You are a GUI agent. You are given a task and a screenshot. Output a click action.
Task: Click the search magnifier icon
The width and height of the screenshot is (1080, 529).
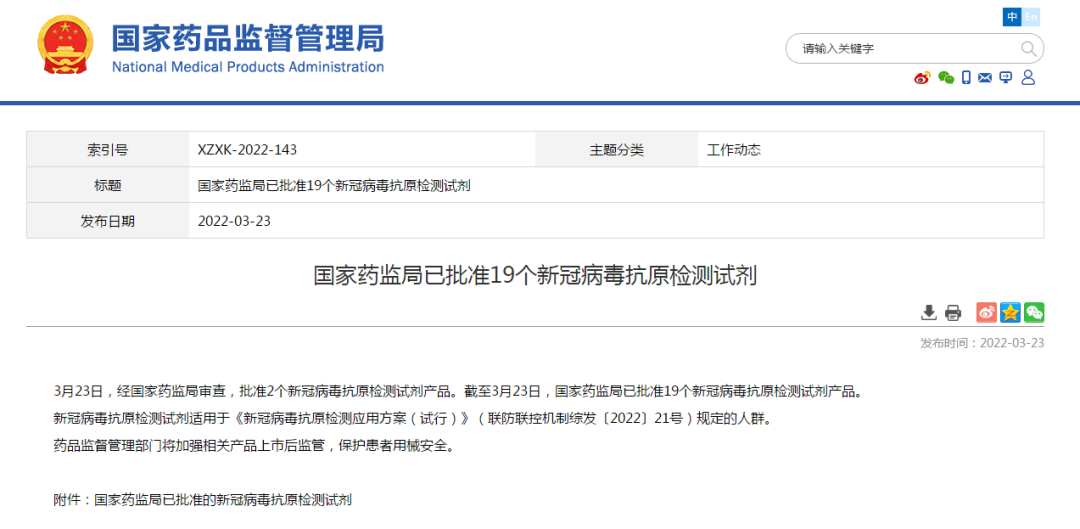click(1028, 48)
